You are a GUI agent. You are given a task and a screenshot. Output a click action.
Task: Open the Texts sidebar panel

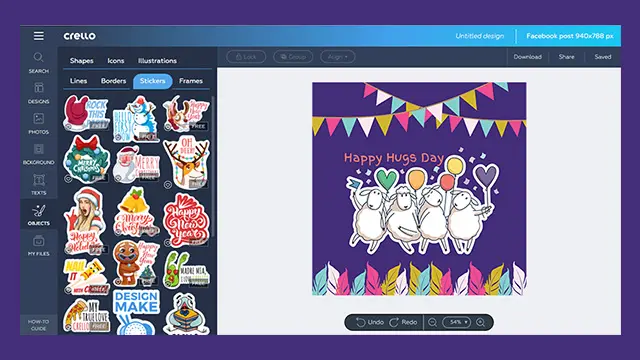point(39,184)
